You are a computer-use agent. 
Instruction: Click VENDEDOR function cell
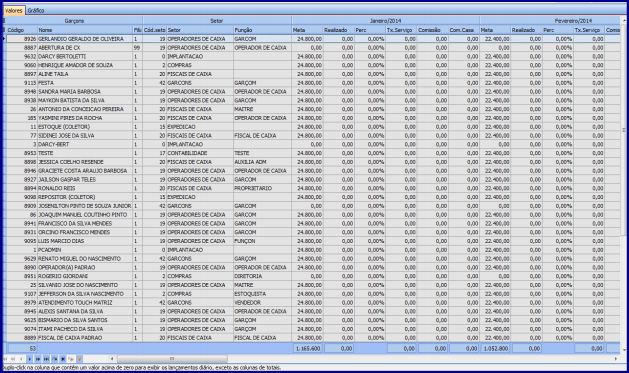(262, 303)
